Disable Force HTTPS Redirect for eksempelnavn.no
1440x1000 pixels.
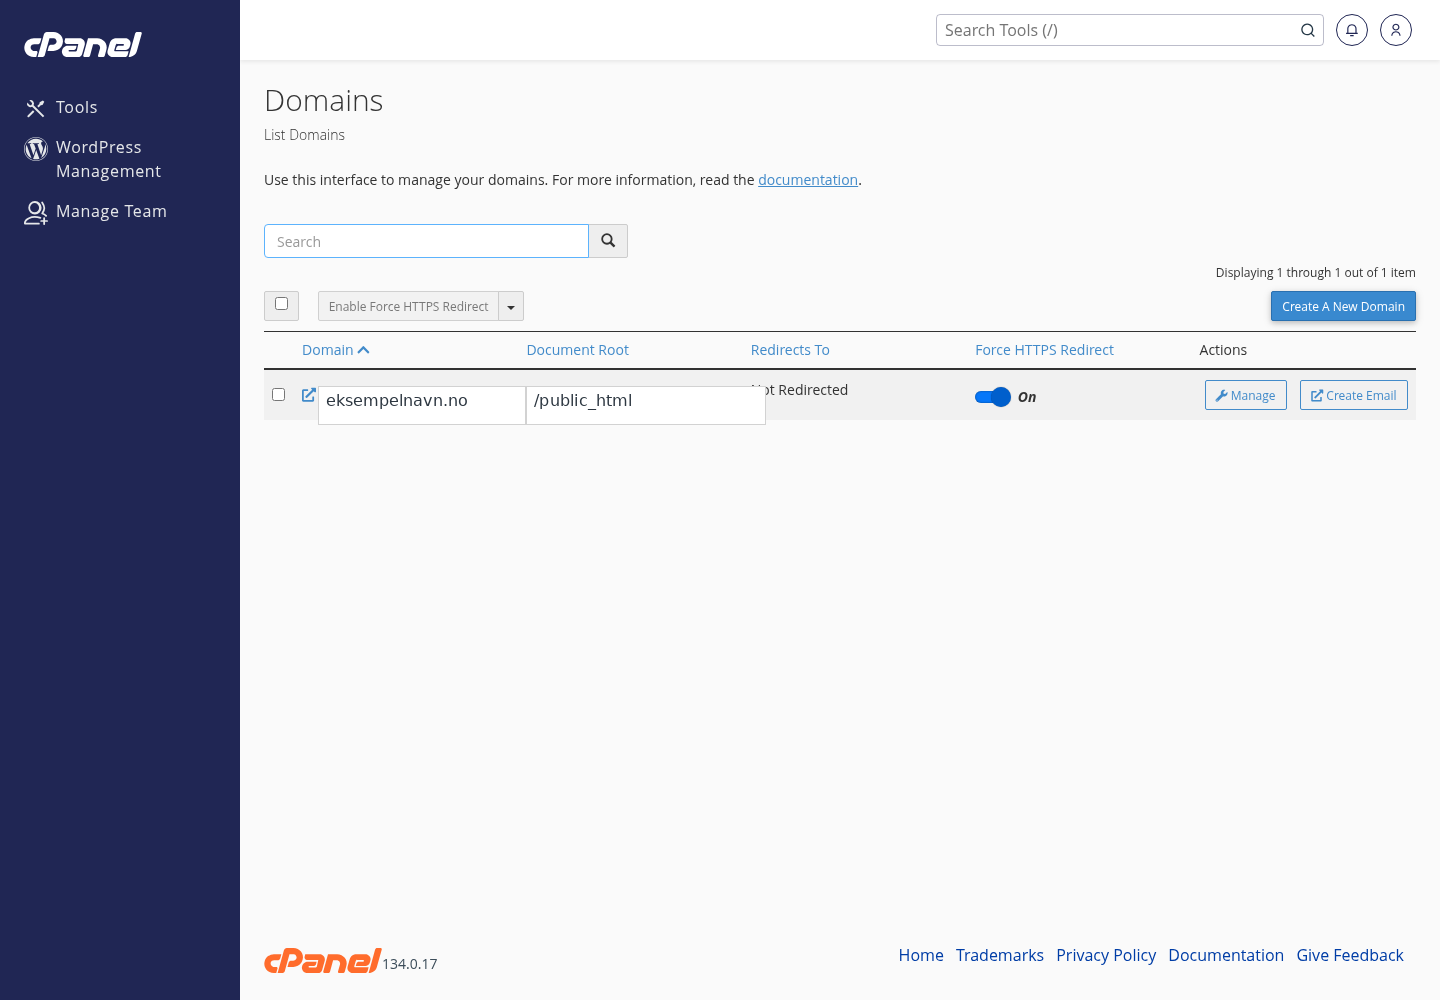click(x=992, y=397)
